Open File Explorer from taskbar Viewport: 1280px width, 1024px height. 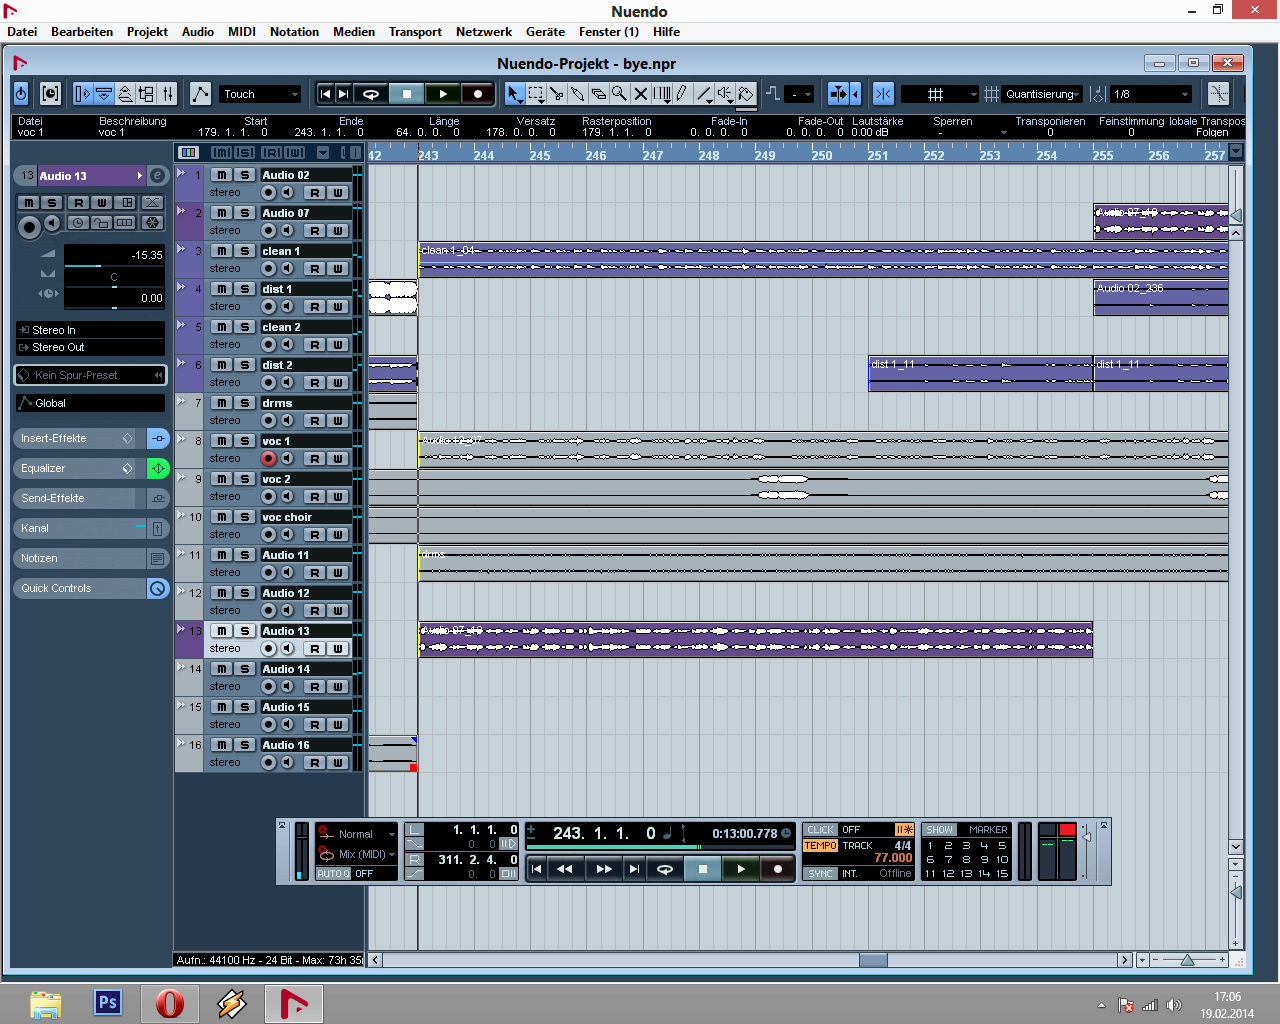[46, 1002]
